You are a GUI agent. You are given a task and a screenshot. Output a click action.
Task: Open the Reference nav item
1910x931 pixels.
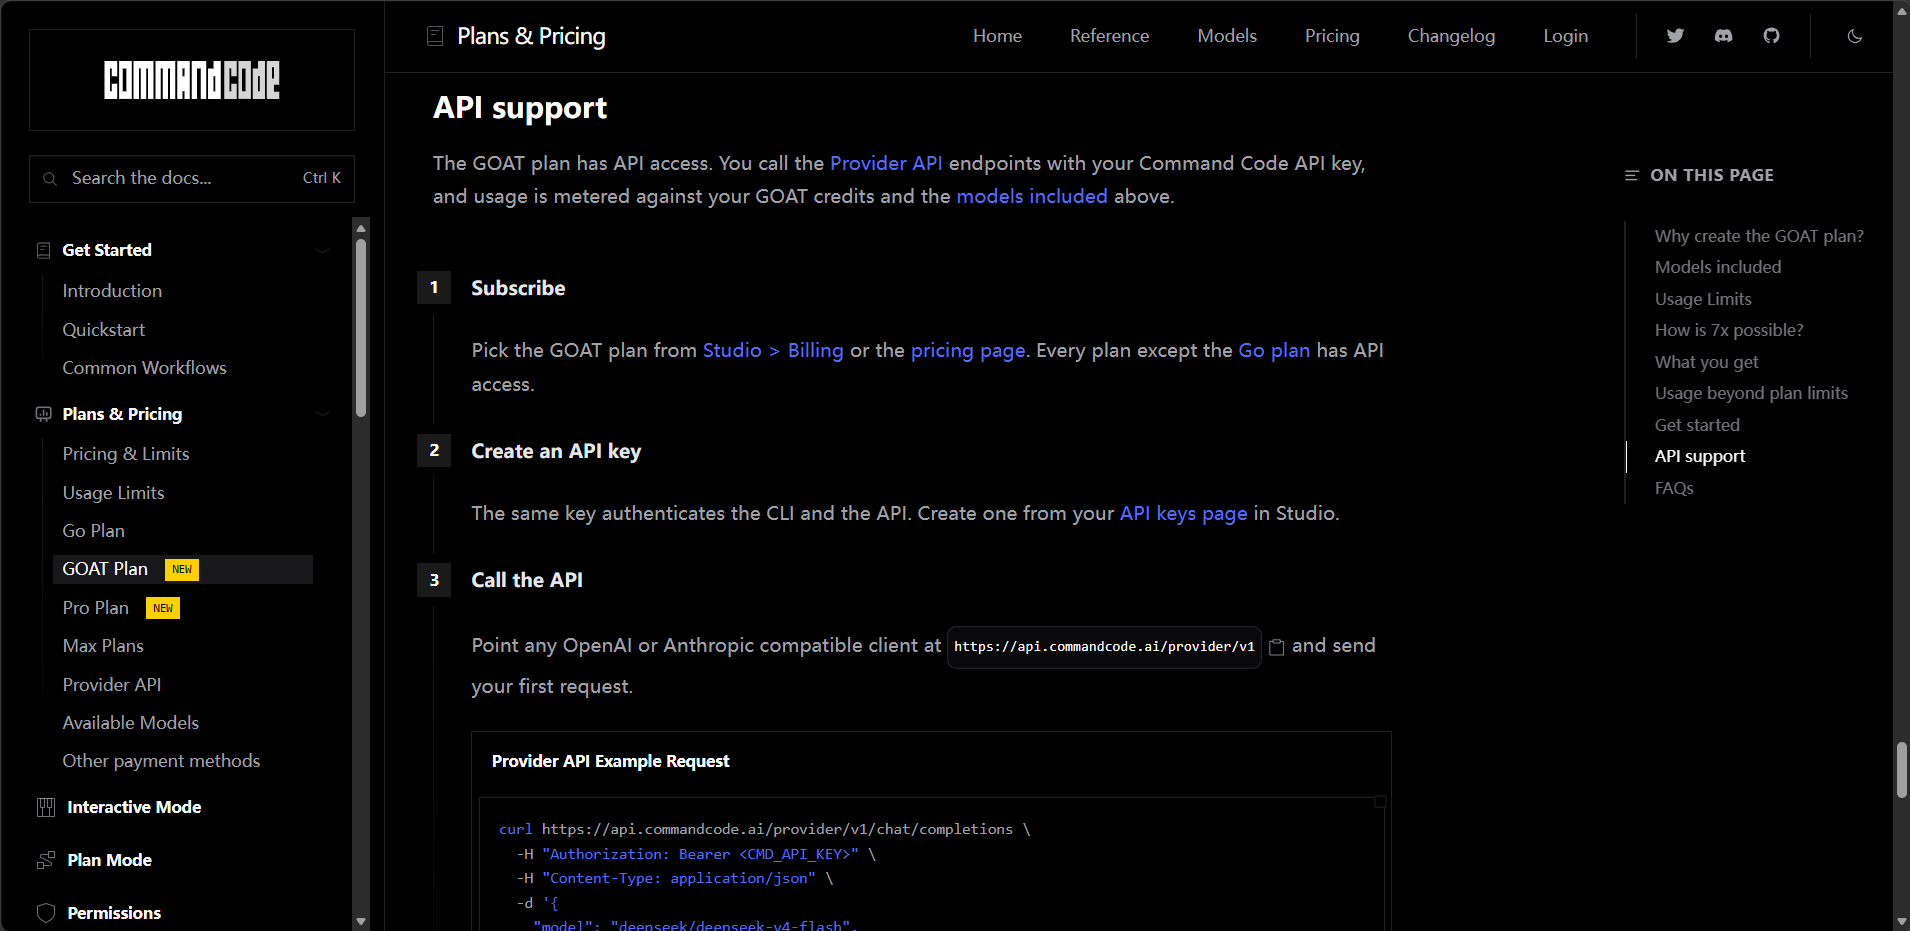click(1109, 36)
